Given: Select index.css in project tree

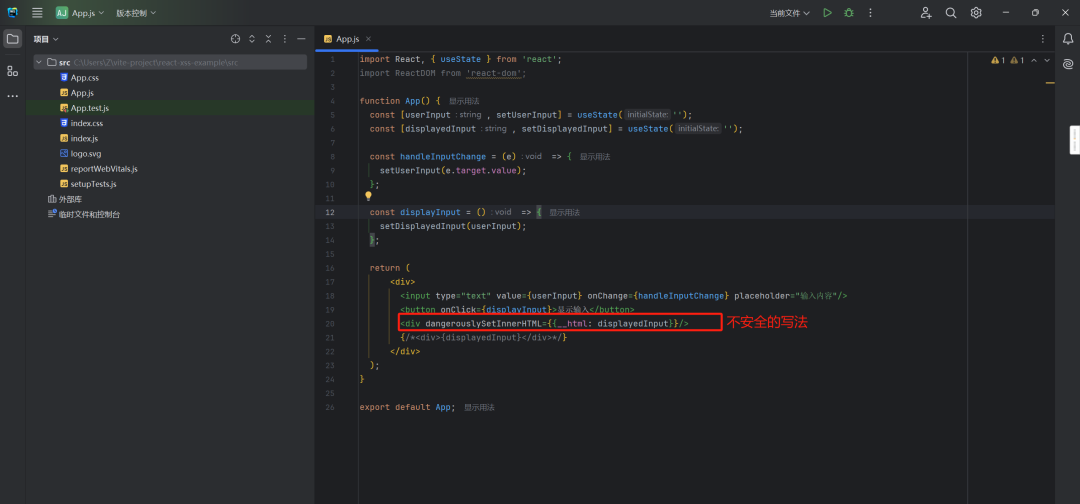Looking at the screenshot, I should pyautogui.click(x=86, y=123).
